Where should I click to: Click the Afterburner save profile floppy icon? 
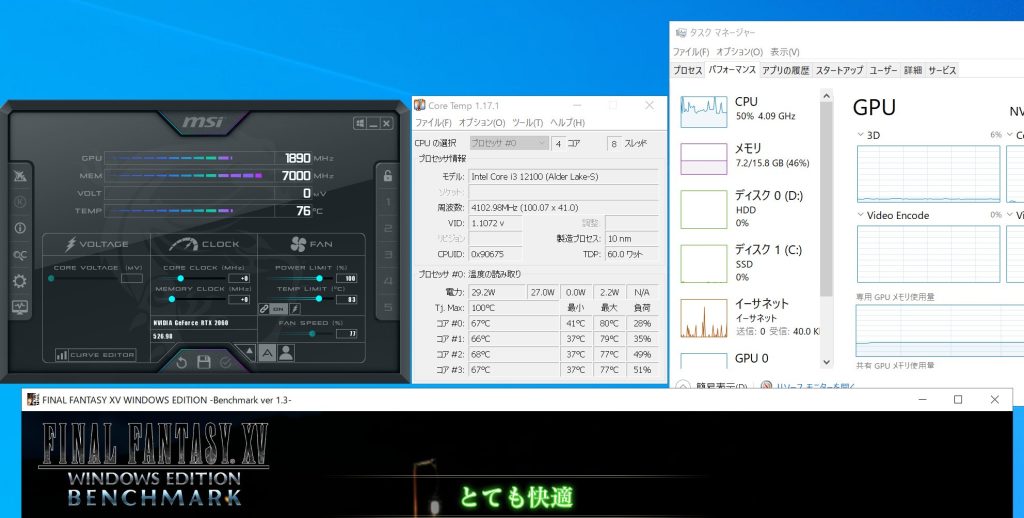pyautogui.click(x=204, y=362)
